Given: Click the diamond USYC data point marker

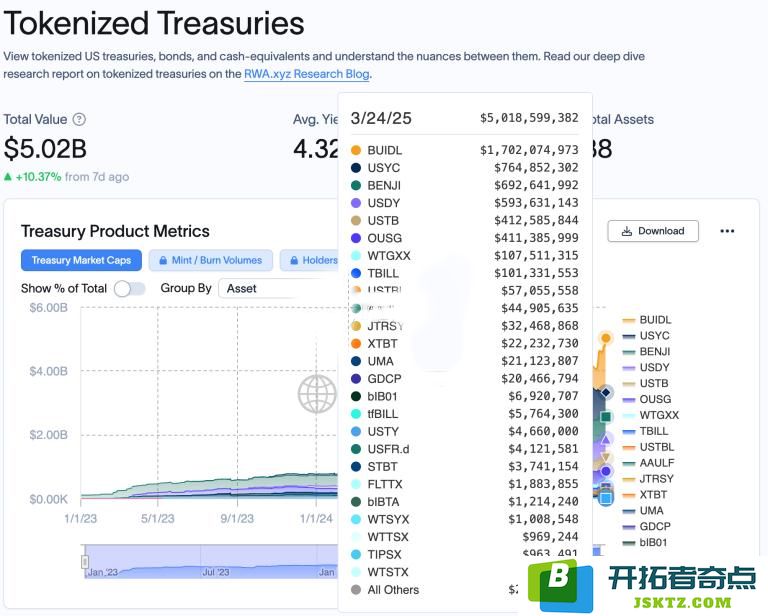Looking at the screenshot, I should [x=606, y=392].
